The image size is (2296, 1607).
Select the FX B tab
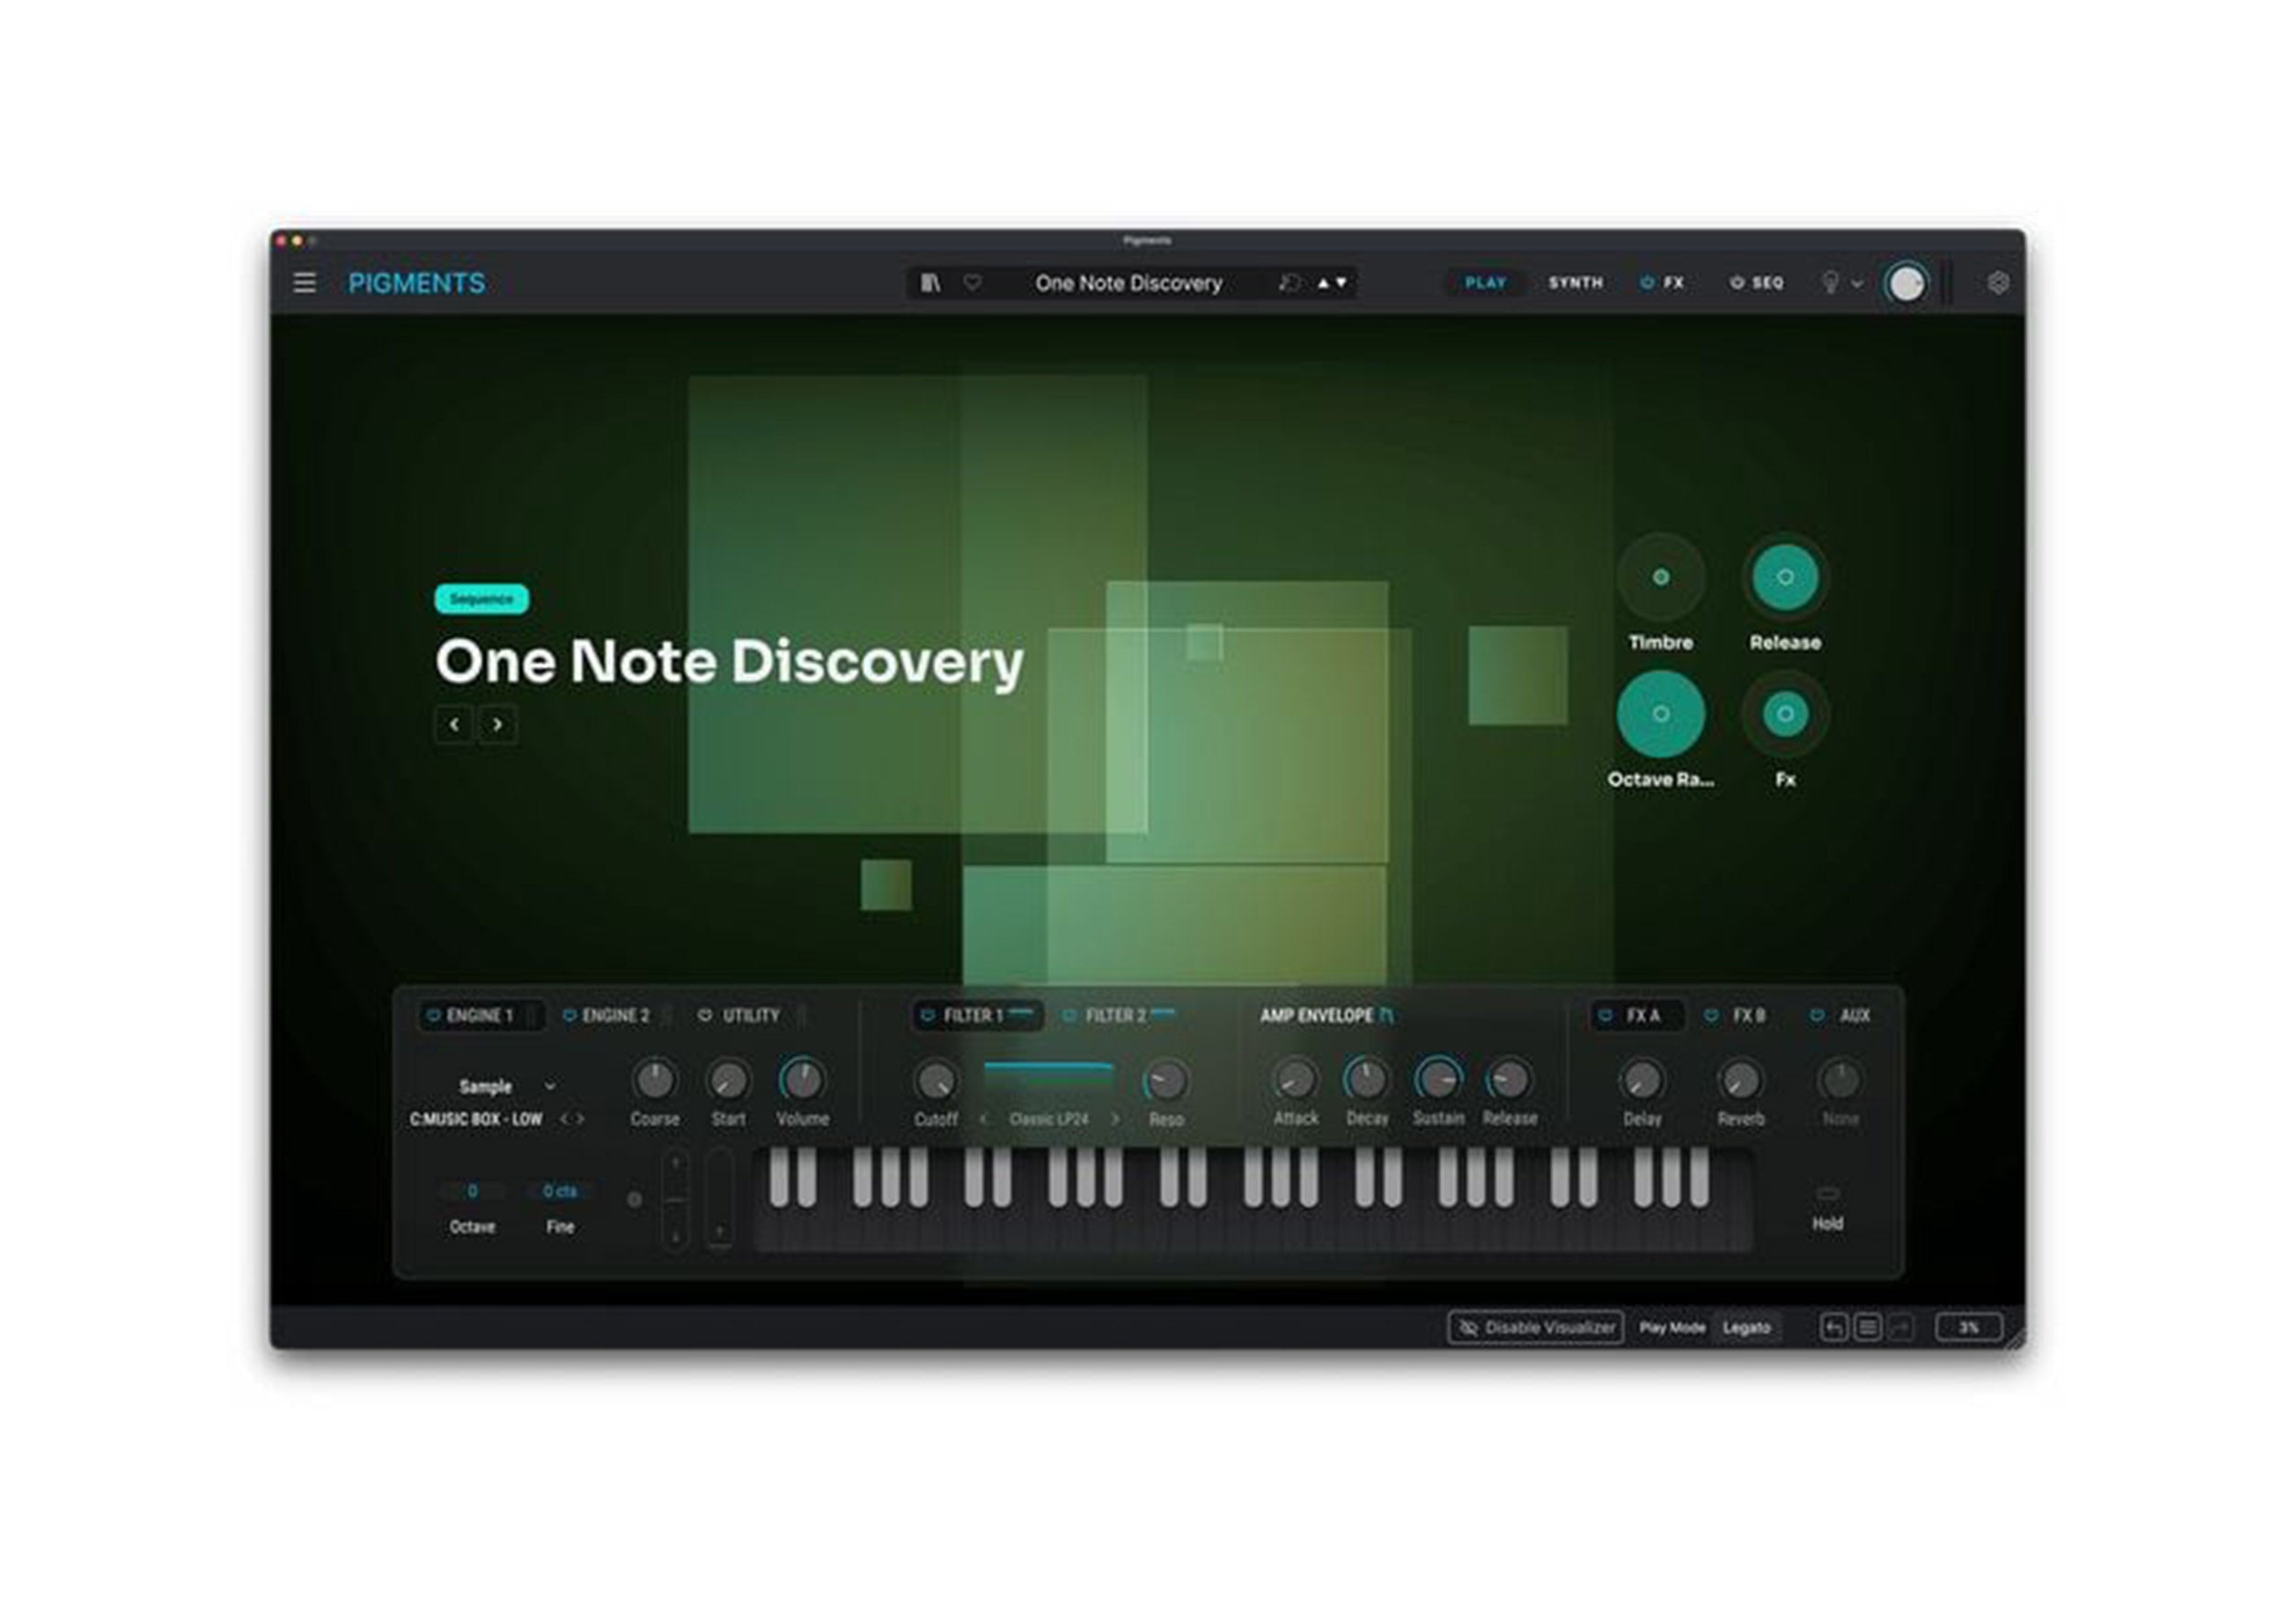click(x=1748, y=1015)
